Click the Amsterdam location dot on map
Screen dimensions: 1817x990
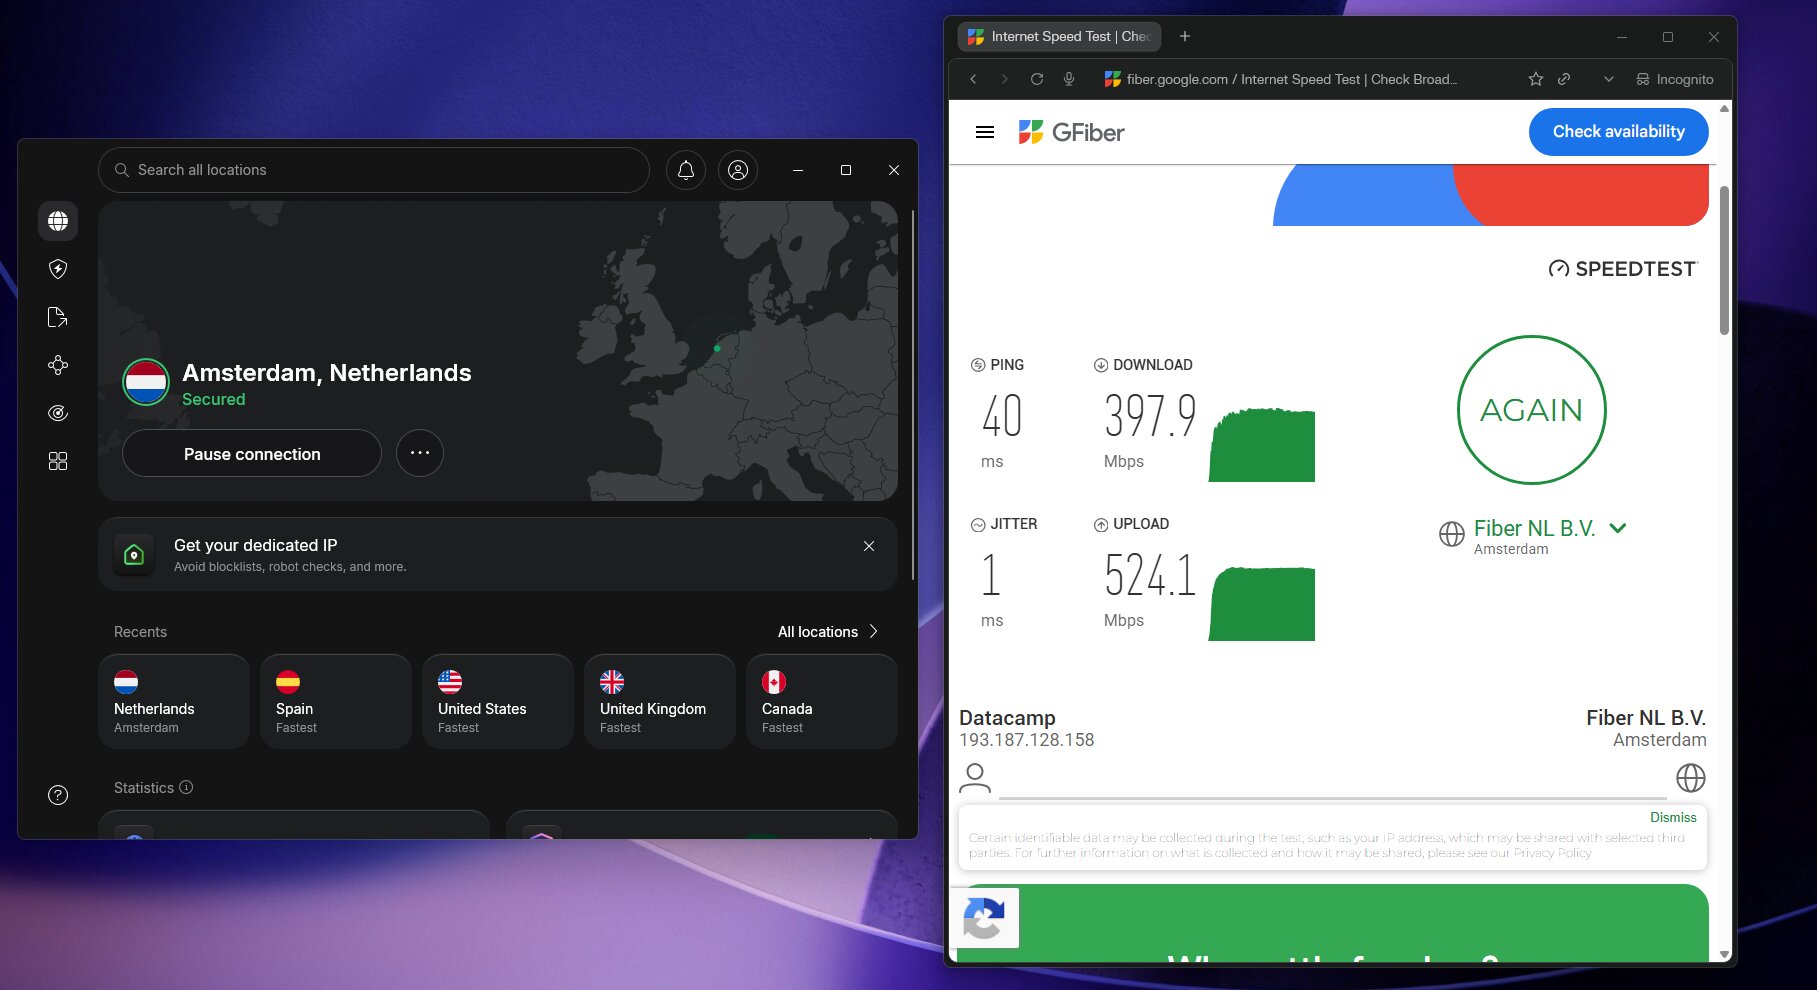[x=717, y=348]
